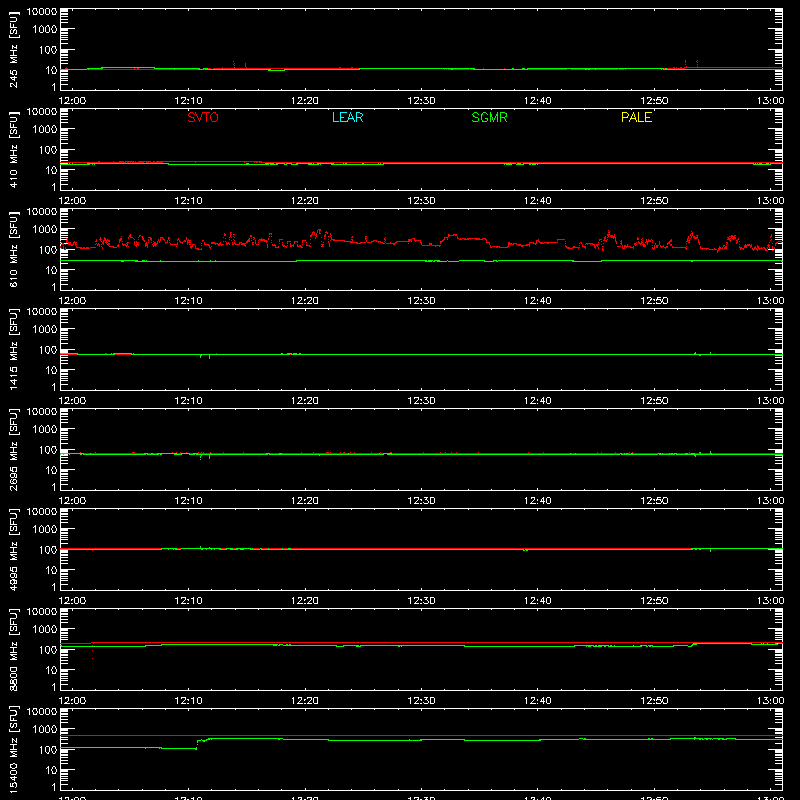800x800 pixels.
Task: Select the 410 MHz [SFU] axis title
Action: tap(13, 150)
